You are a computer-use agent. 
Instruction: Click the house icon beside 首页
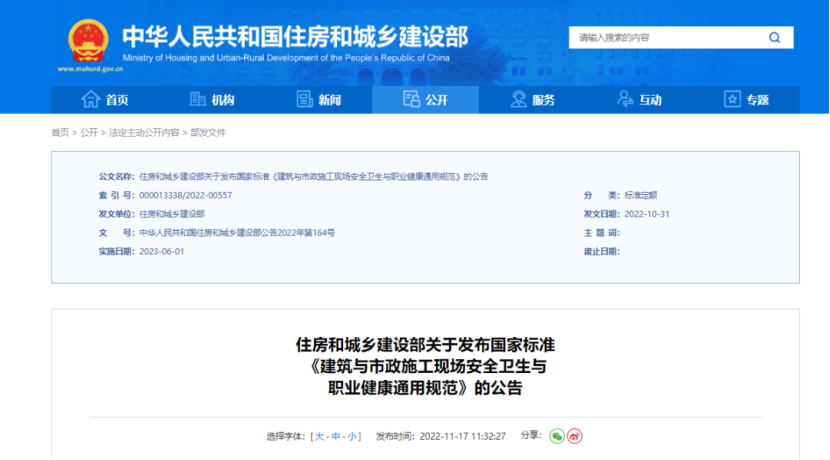(x=91, y=99)
